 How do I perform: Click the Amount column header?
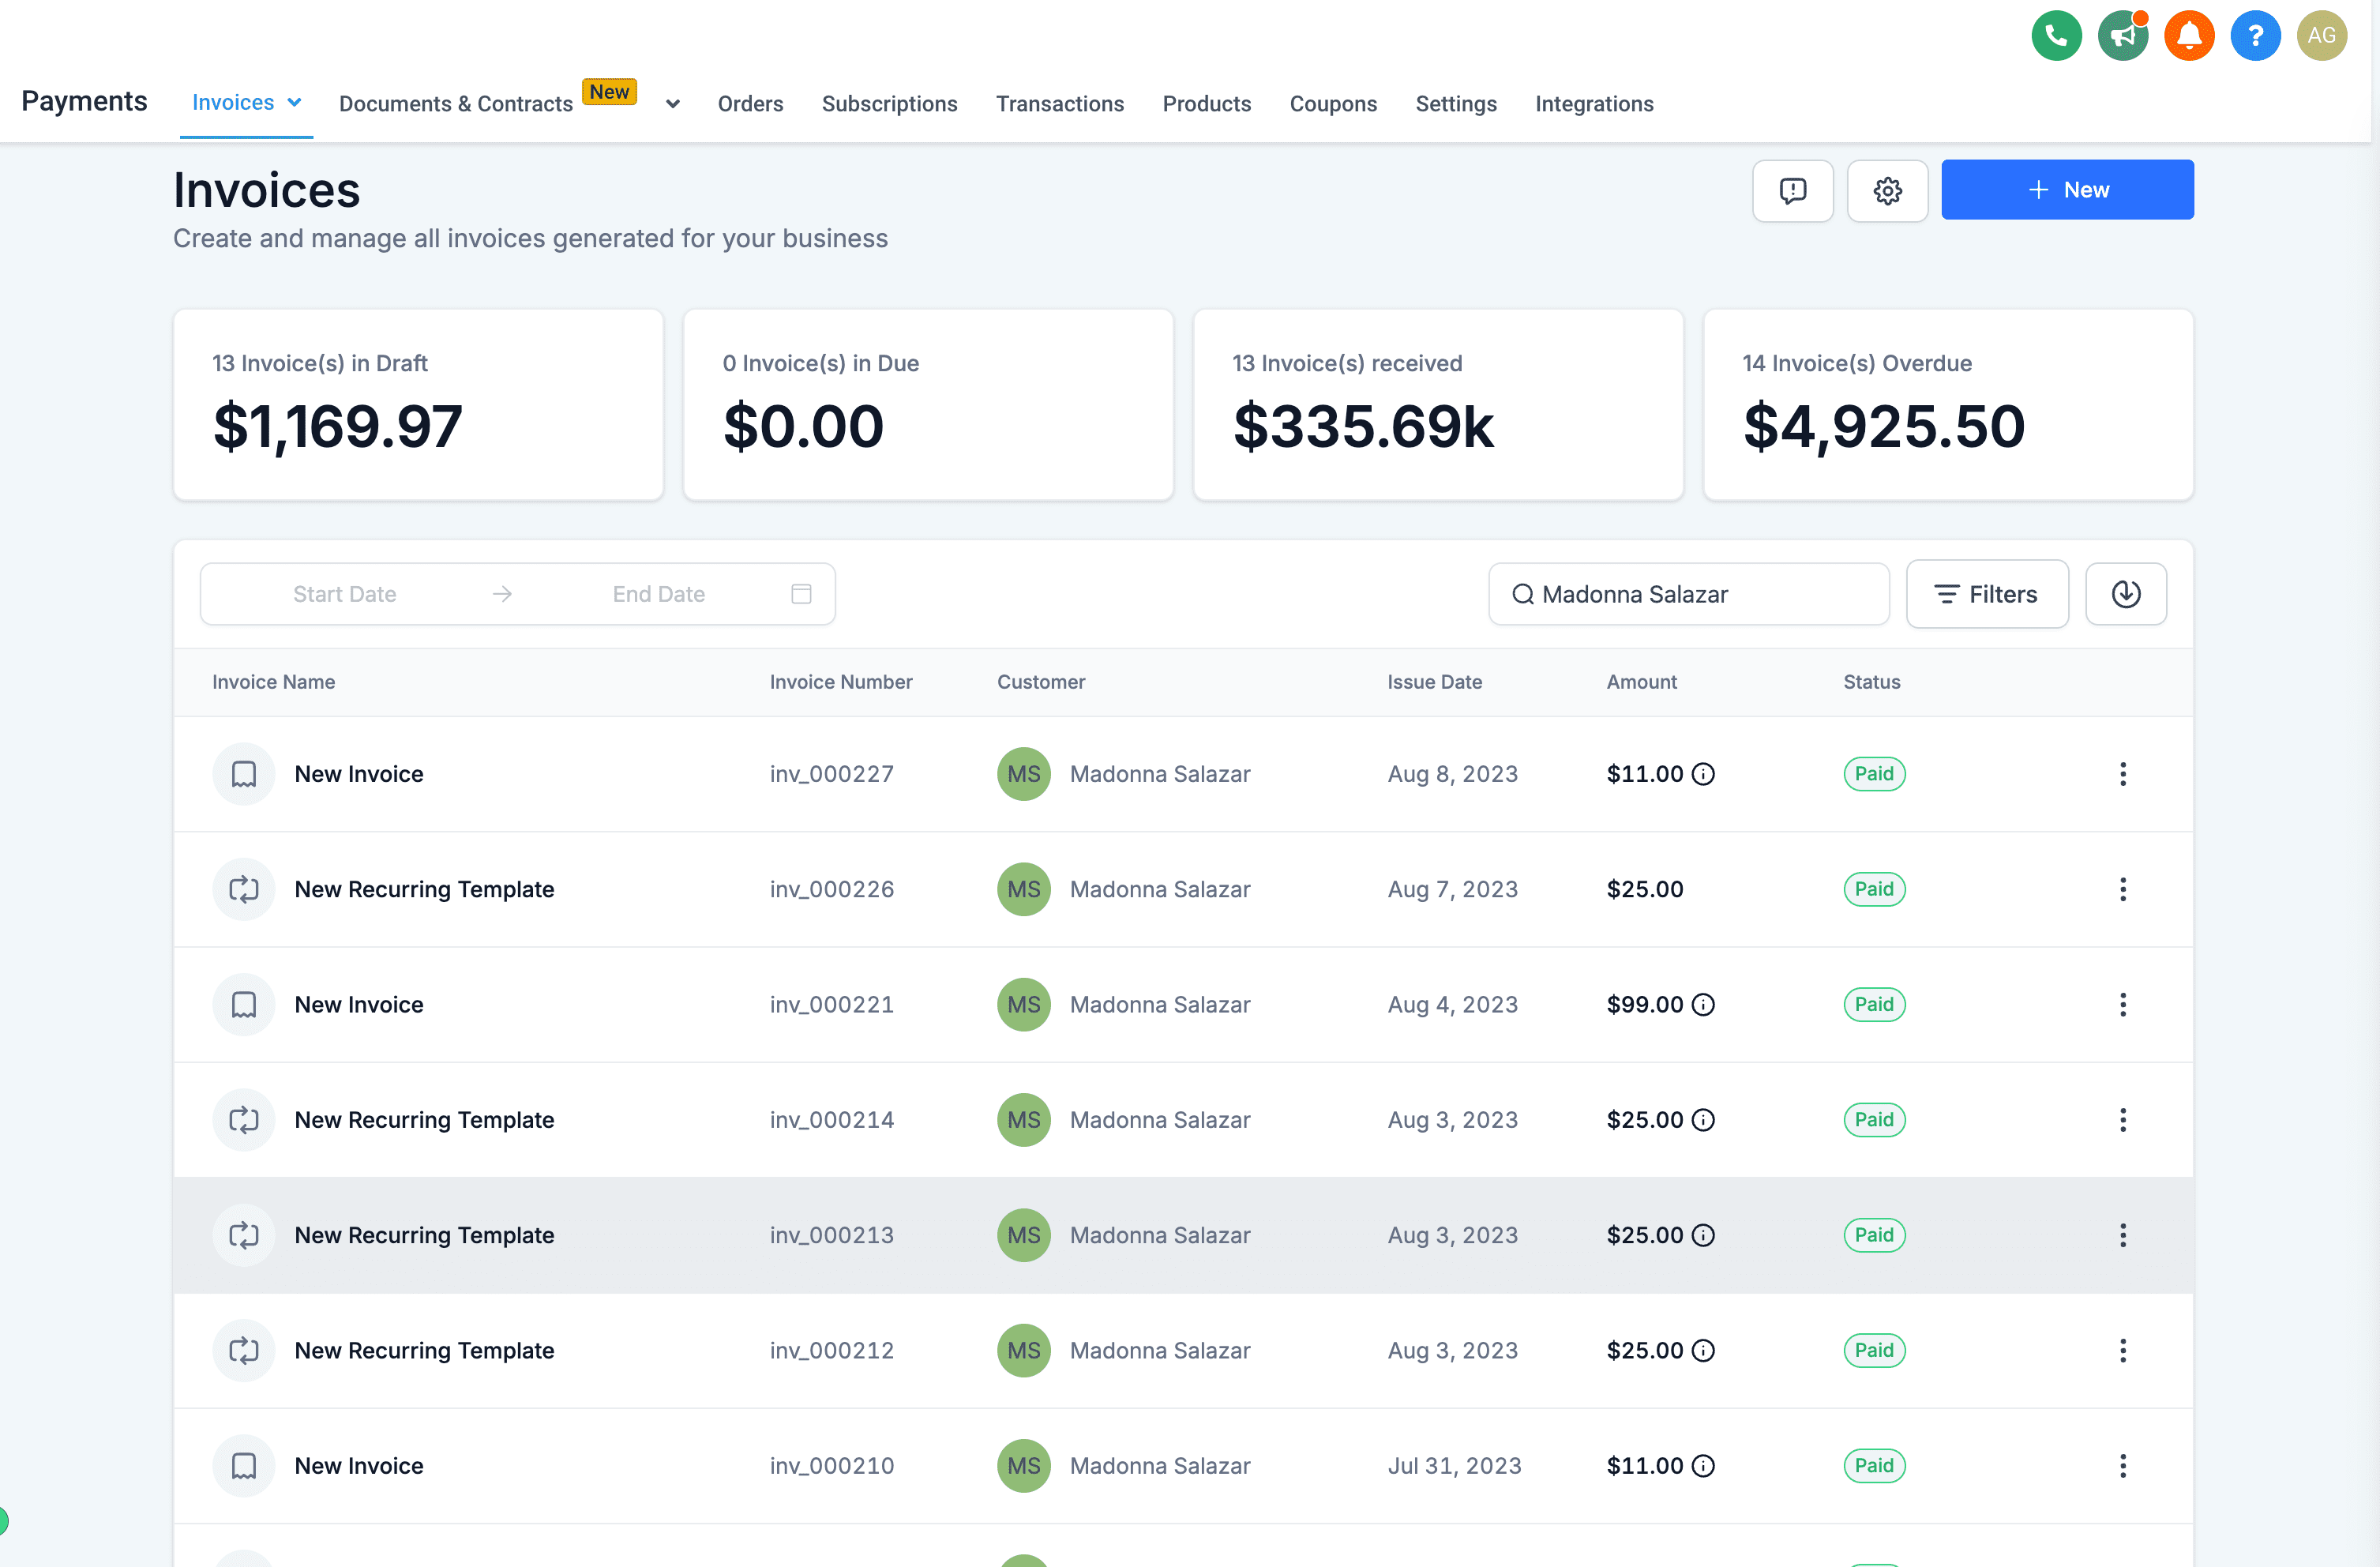(x=1641, y=682)
